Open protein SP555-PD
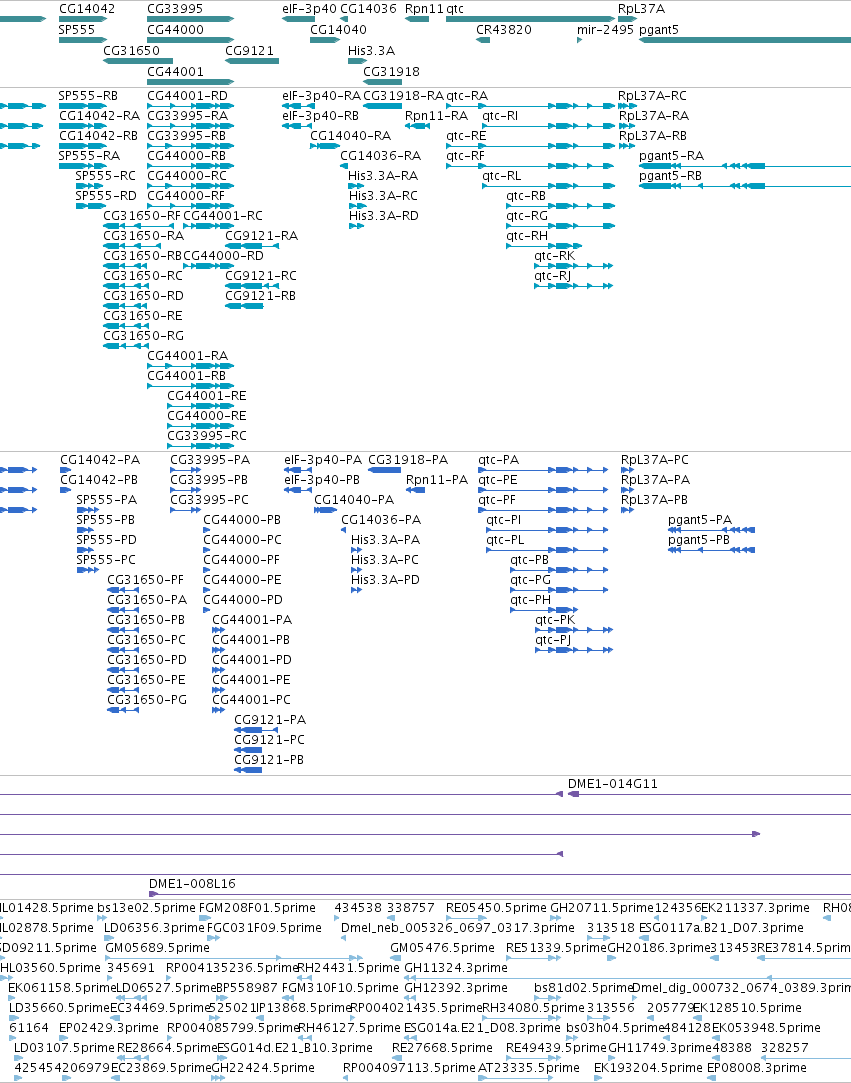 [x=106, y=539]
